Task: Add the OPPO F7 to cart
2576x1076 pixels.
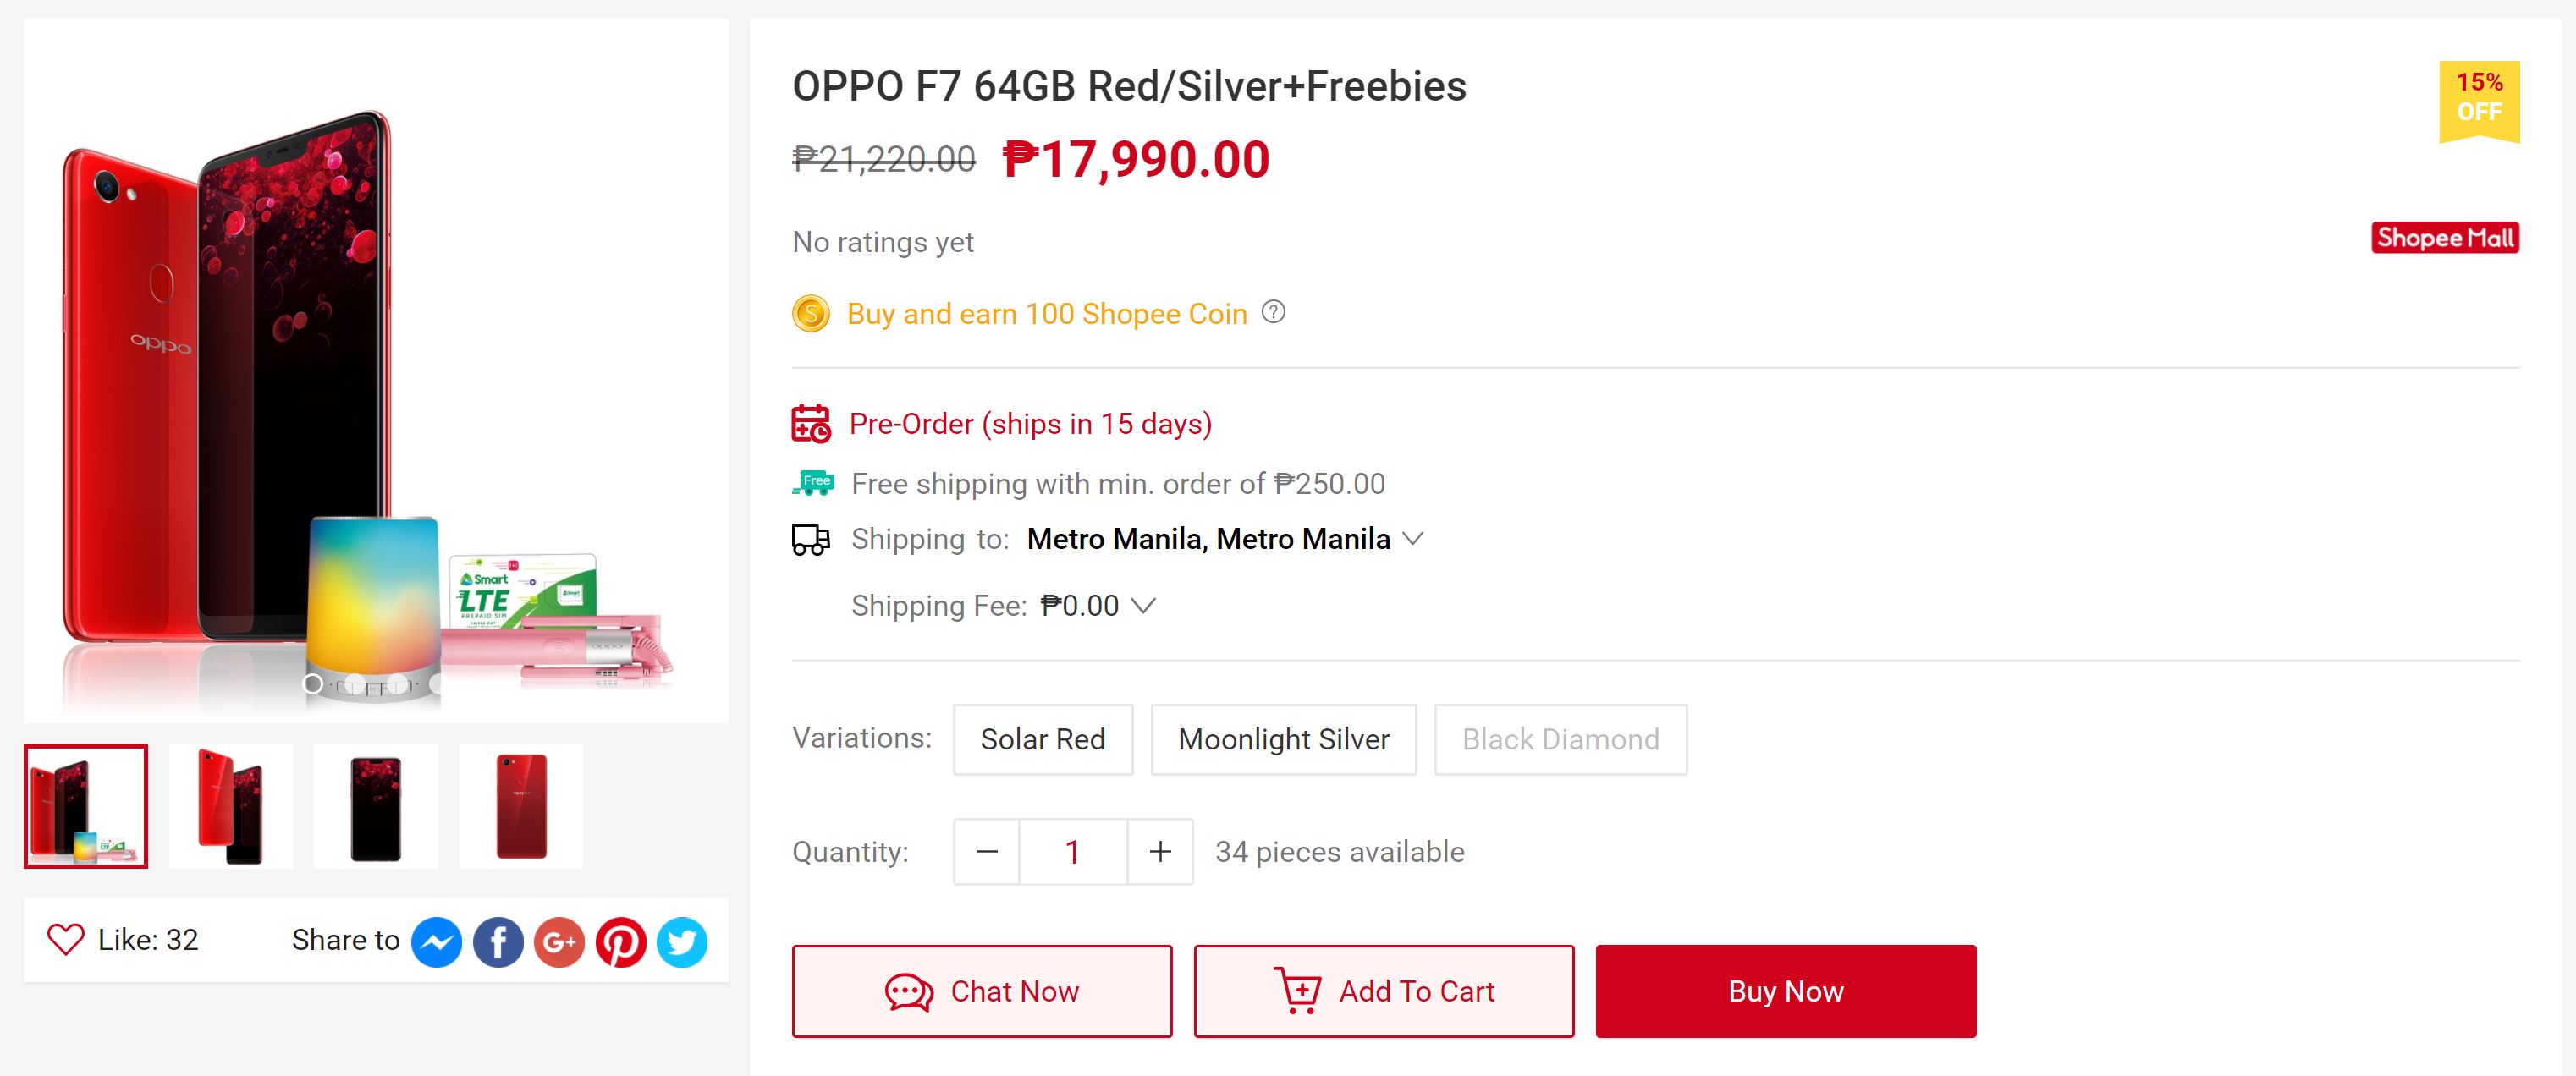Action: pyautogui.click(x=1384, y=991)
